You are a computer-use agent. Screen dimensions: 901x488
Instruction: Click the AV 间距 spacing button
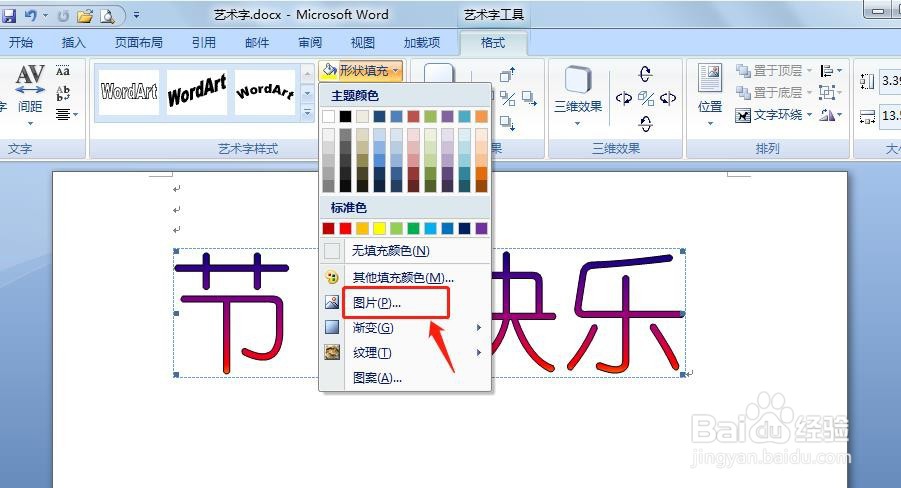point(30,95)
